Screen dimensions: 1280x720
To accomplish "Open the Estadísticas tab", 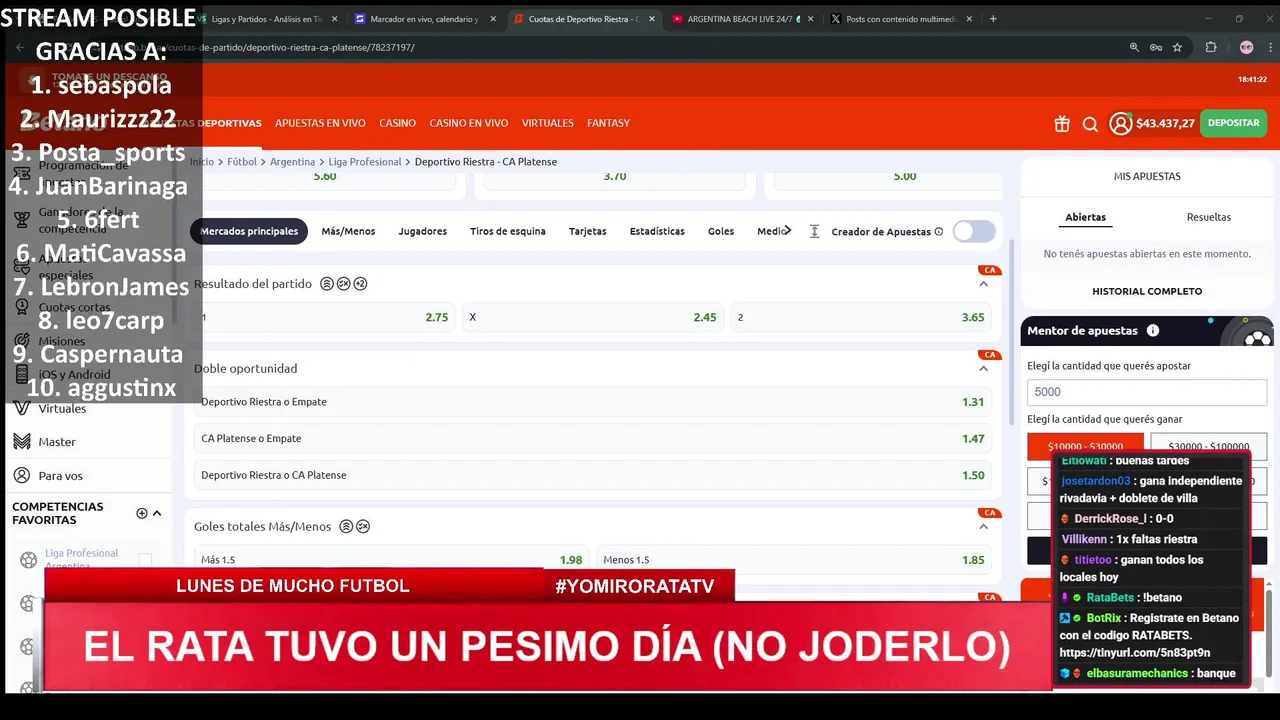I will coord(657,231).
